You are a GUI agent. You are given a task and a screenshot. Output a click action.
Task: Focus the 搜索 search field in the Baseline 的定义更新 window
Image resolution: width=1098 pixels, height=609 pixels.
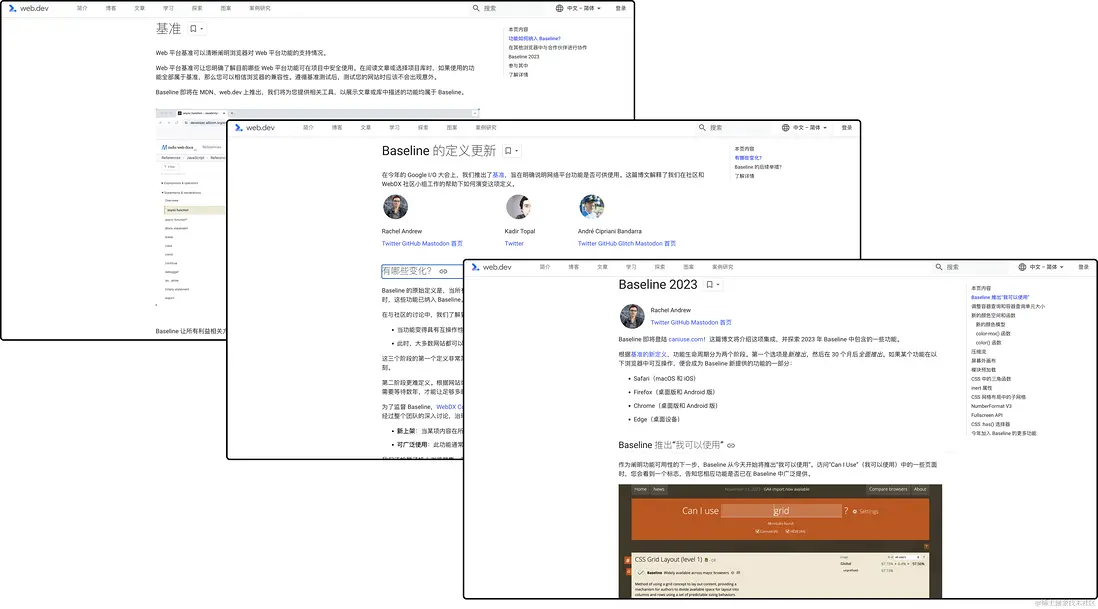tap(737, 127)
